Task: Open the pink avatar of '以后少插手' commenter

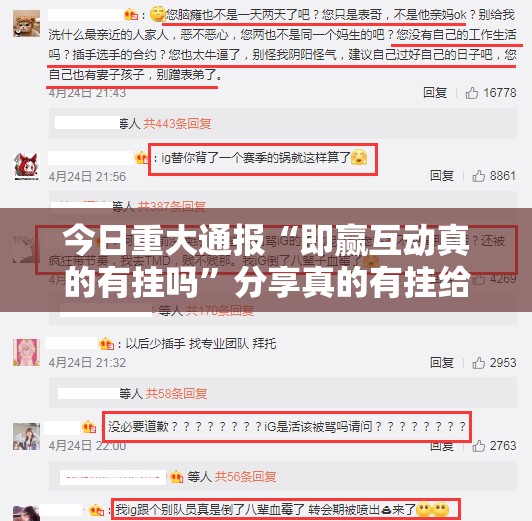Action: coord(26,352)
